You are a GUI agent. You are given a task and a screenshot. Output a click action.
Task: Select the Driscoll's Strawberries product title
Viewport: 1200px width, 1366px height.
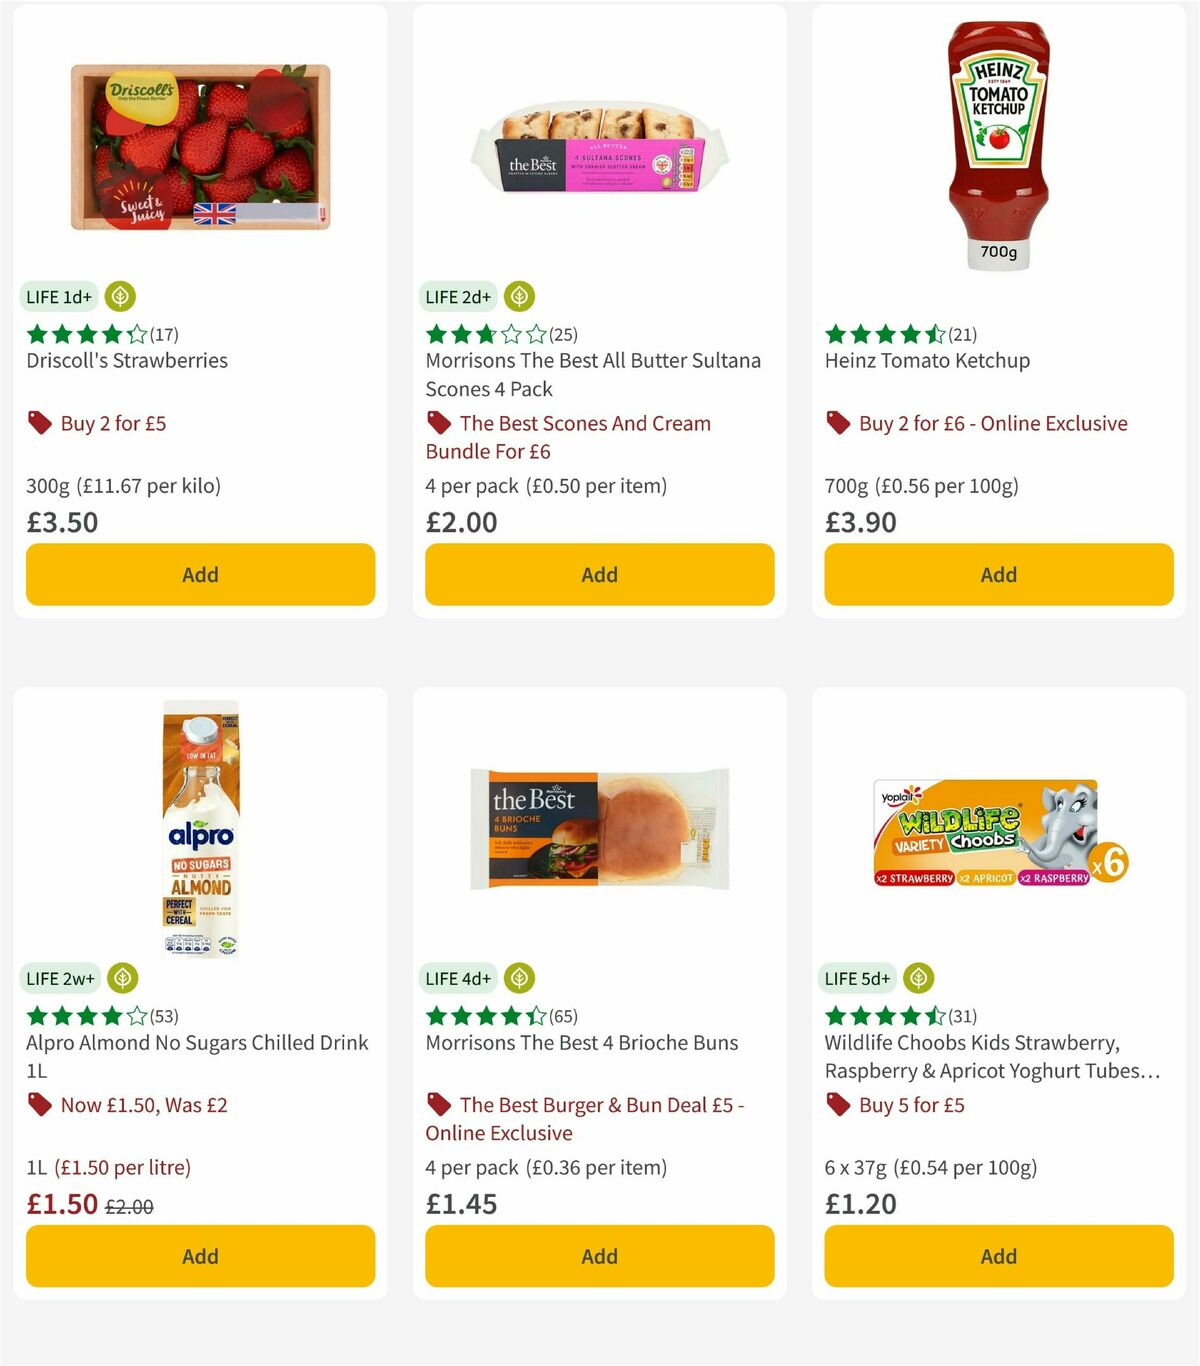(127, 360)
